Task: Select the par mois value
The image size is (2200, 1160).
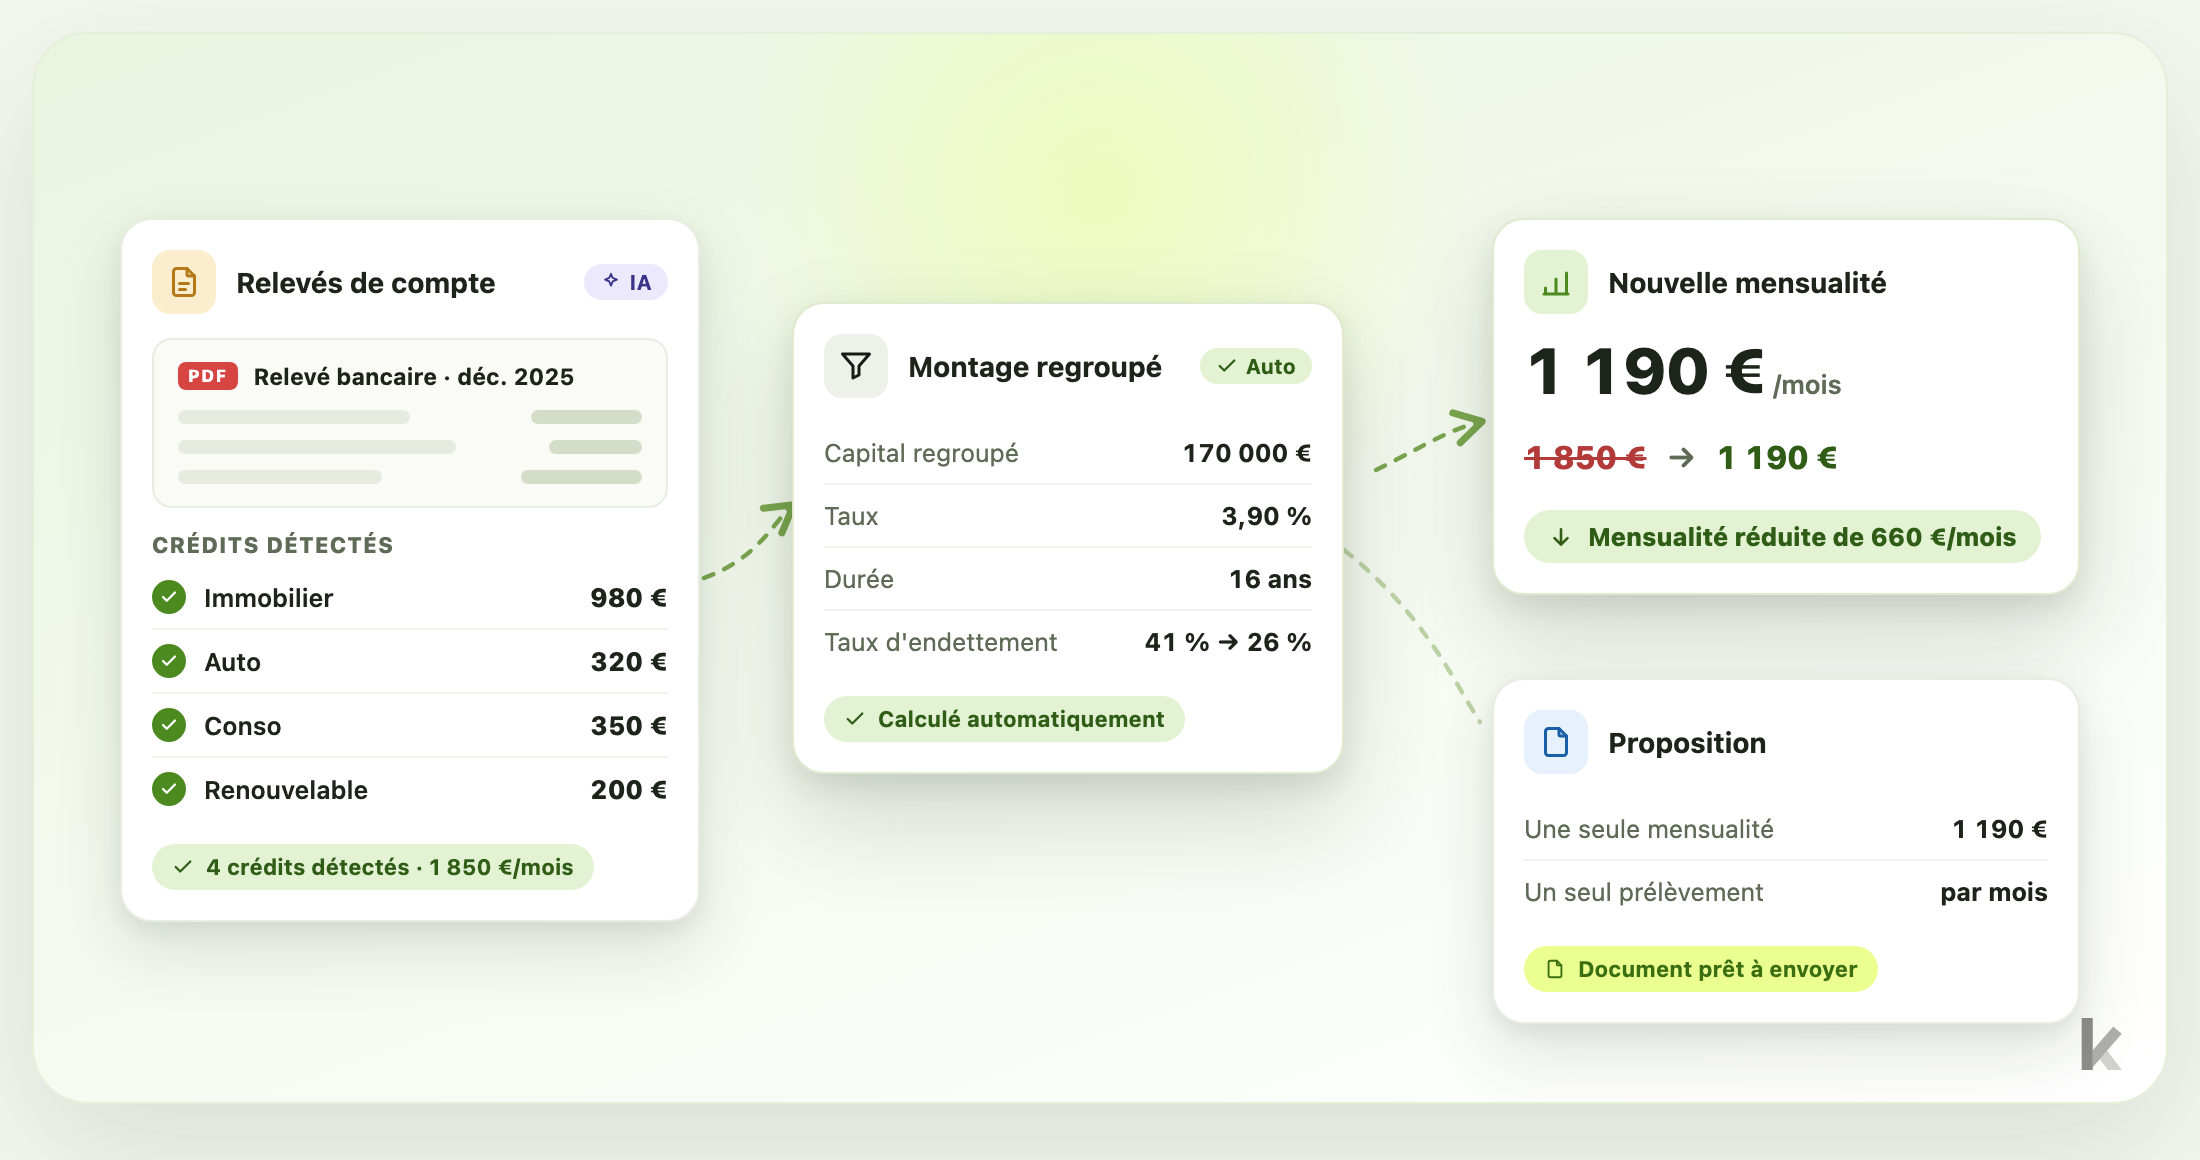Action: click(x=1994, y=892)
